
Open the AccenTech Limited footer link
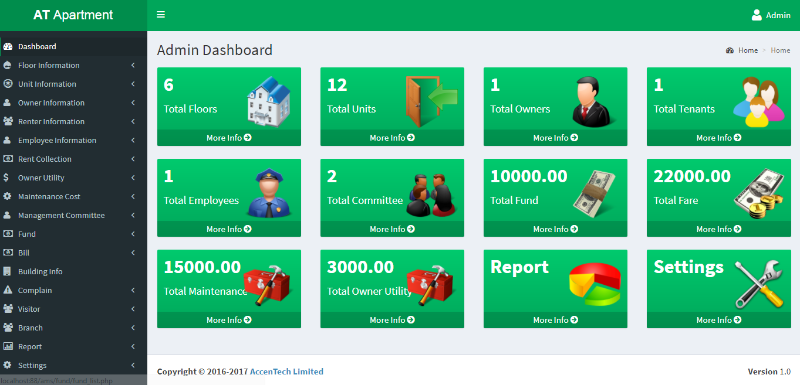[286, 371]
